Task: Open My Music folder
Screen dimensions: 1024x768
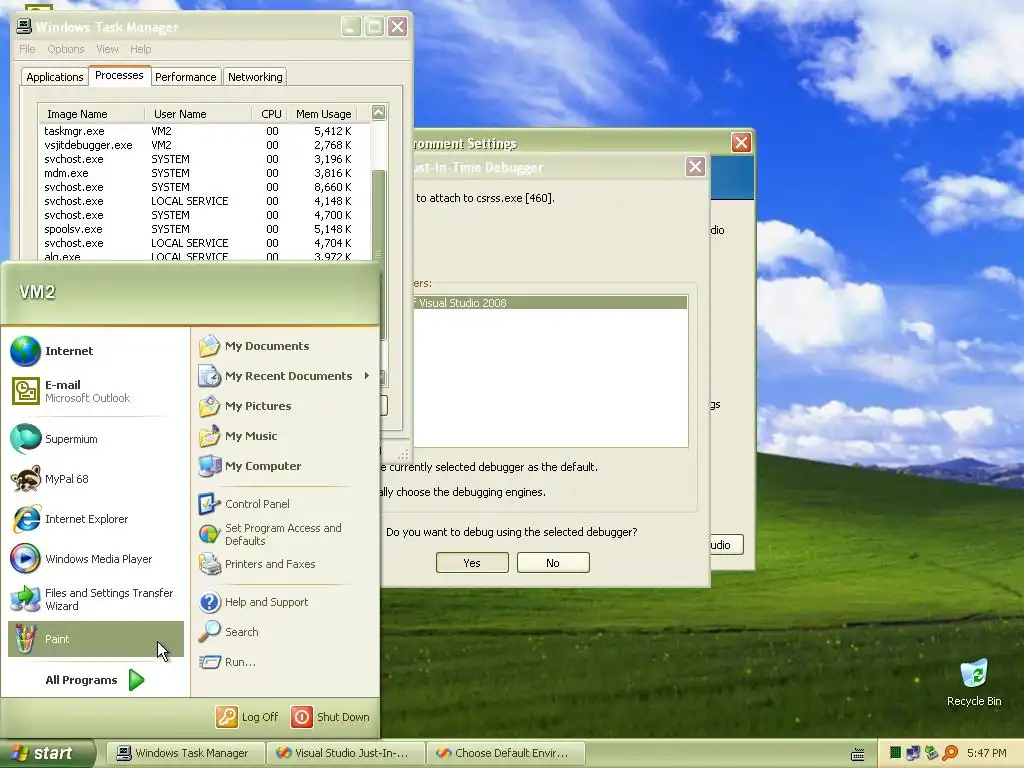Action: coord(285,436)
